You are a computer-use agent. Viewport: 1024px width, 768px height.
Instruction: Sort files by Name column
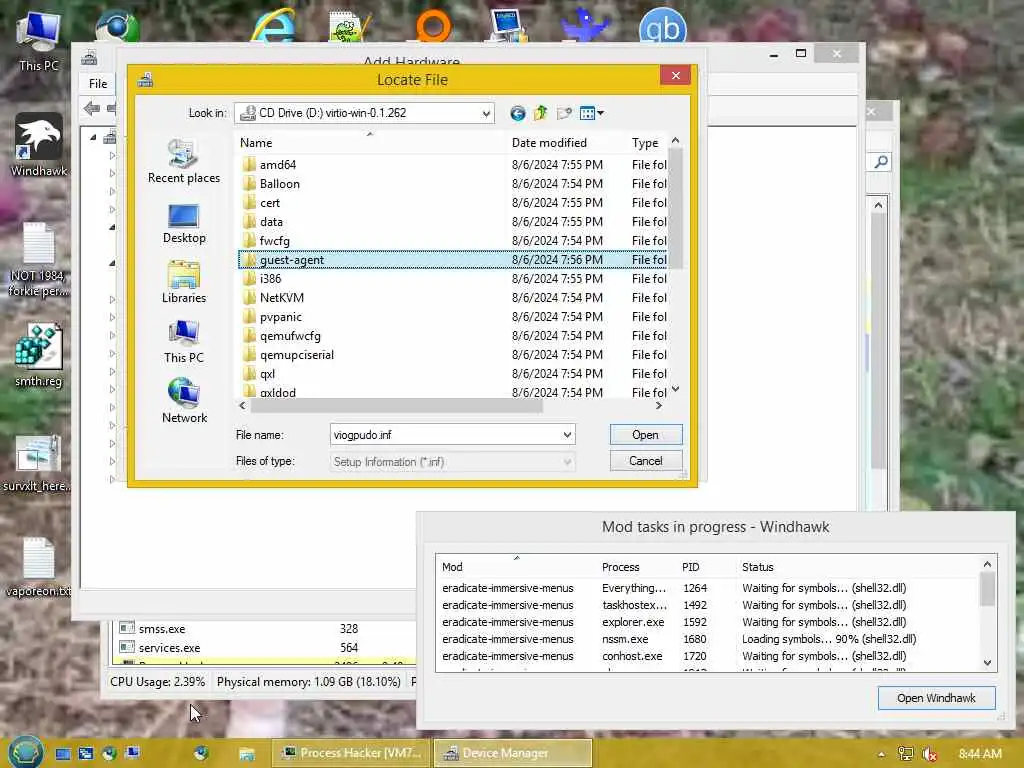(x=371, y=142)
